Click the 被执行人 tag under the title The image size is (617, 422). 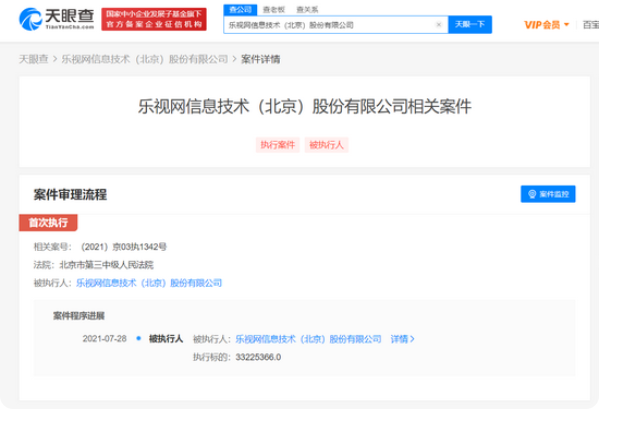[x=325, y=145]
